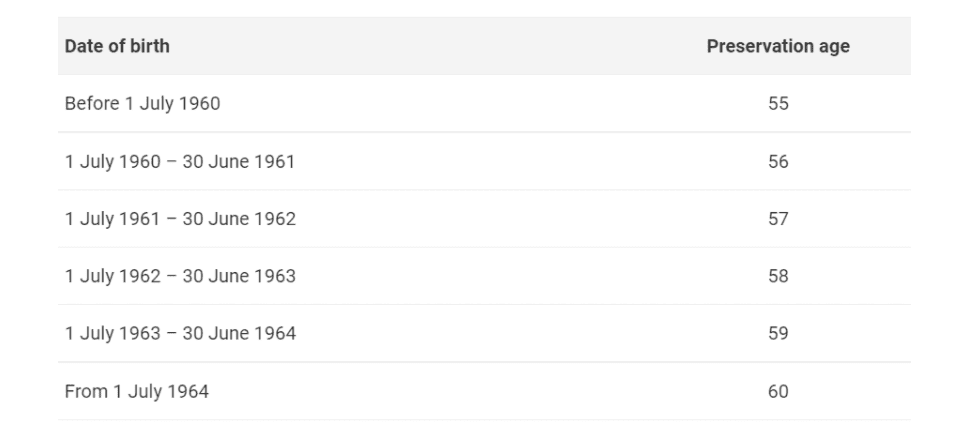The height and width of the screenshot is (439, 964).
Task: Select preservation age value 55
Action: pyautogui.click(x=778, y=104)
